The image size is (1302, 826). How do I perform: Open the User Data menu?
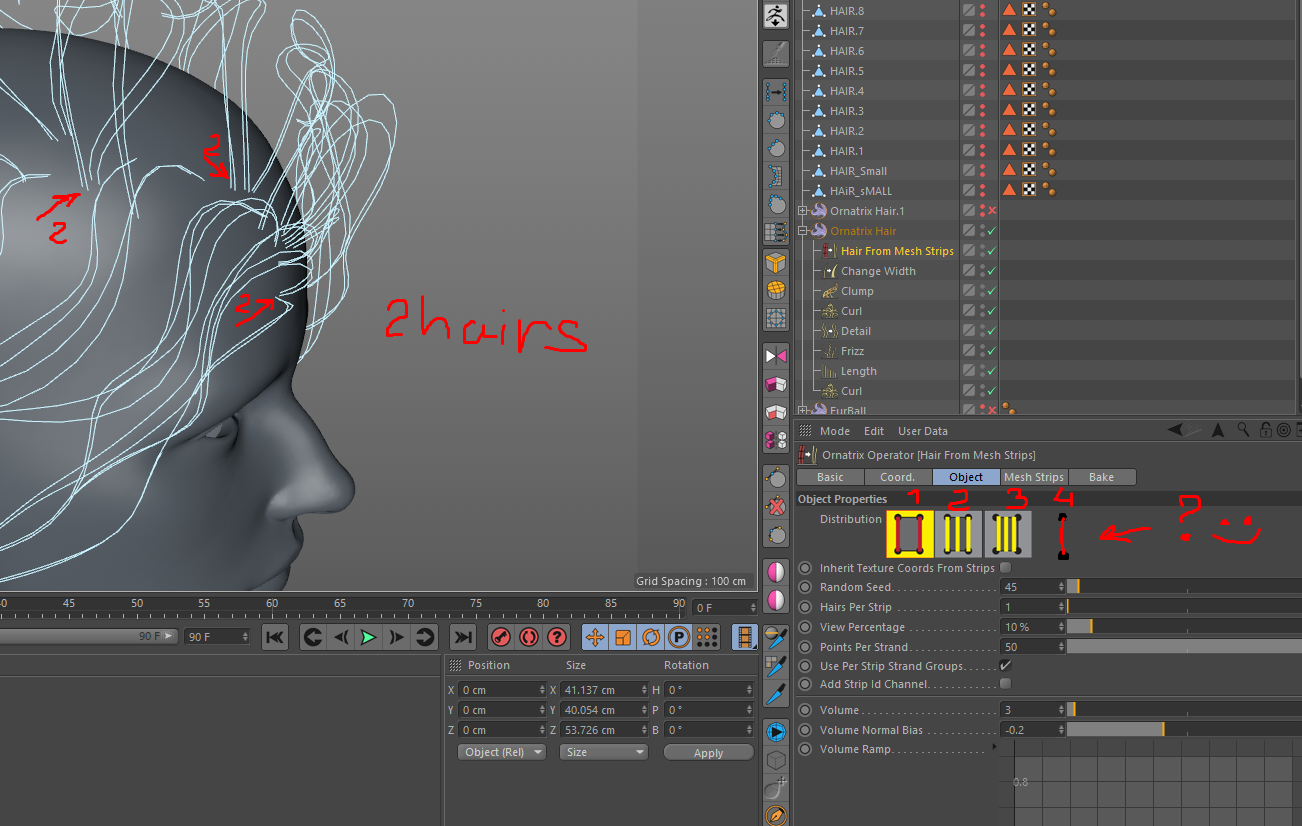922,431
